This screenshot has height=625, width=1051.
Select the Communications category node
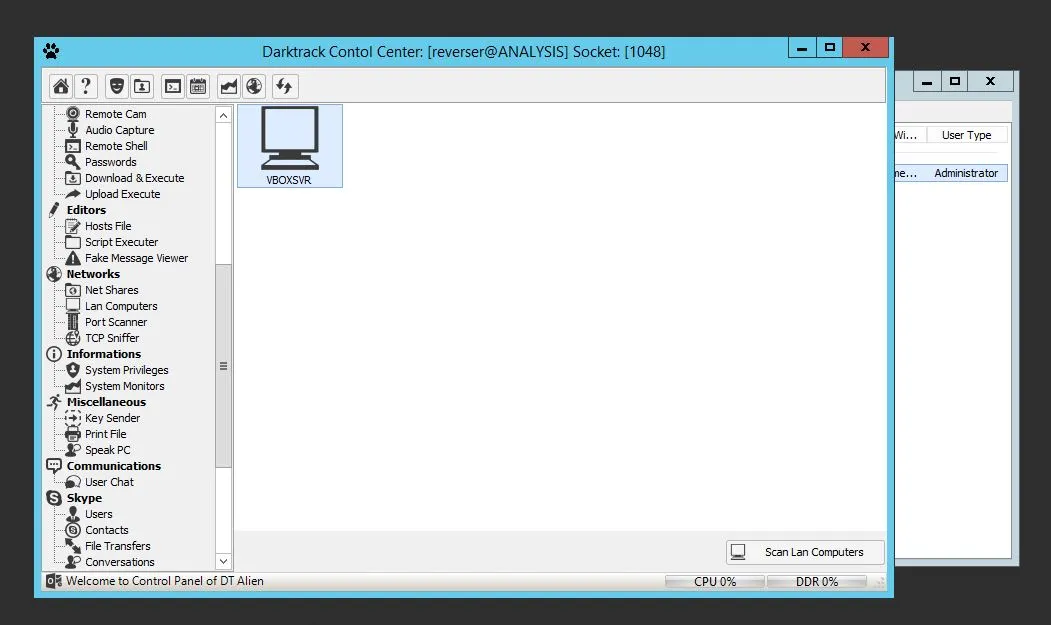tap(113, 466)
